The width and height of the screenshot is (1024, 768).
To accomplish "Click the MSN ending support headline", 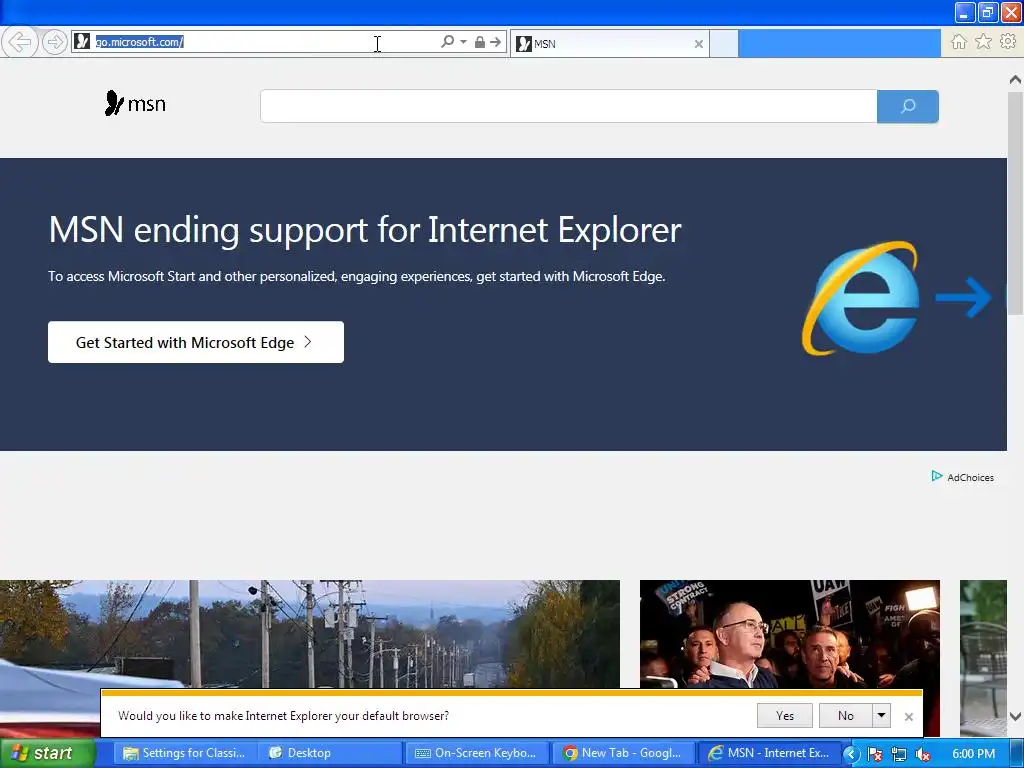I will (365, 230).
